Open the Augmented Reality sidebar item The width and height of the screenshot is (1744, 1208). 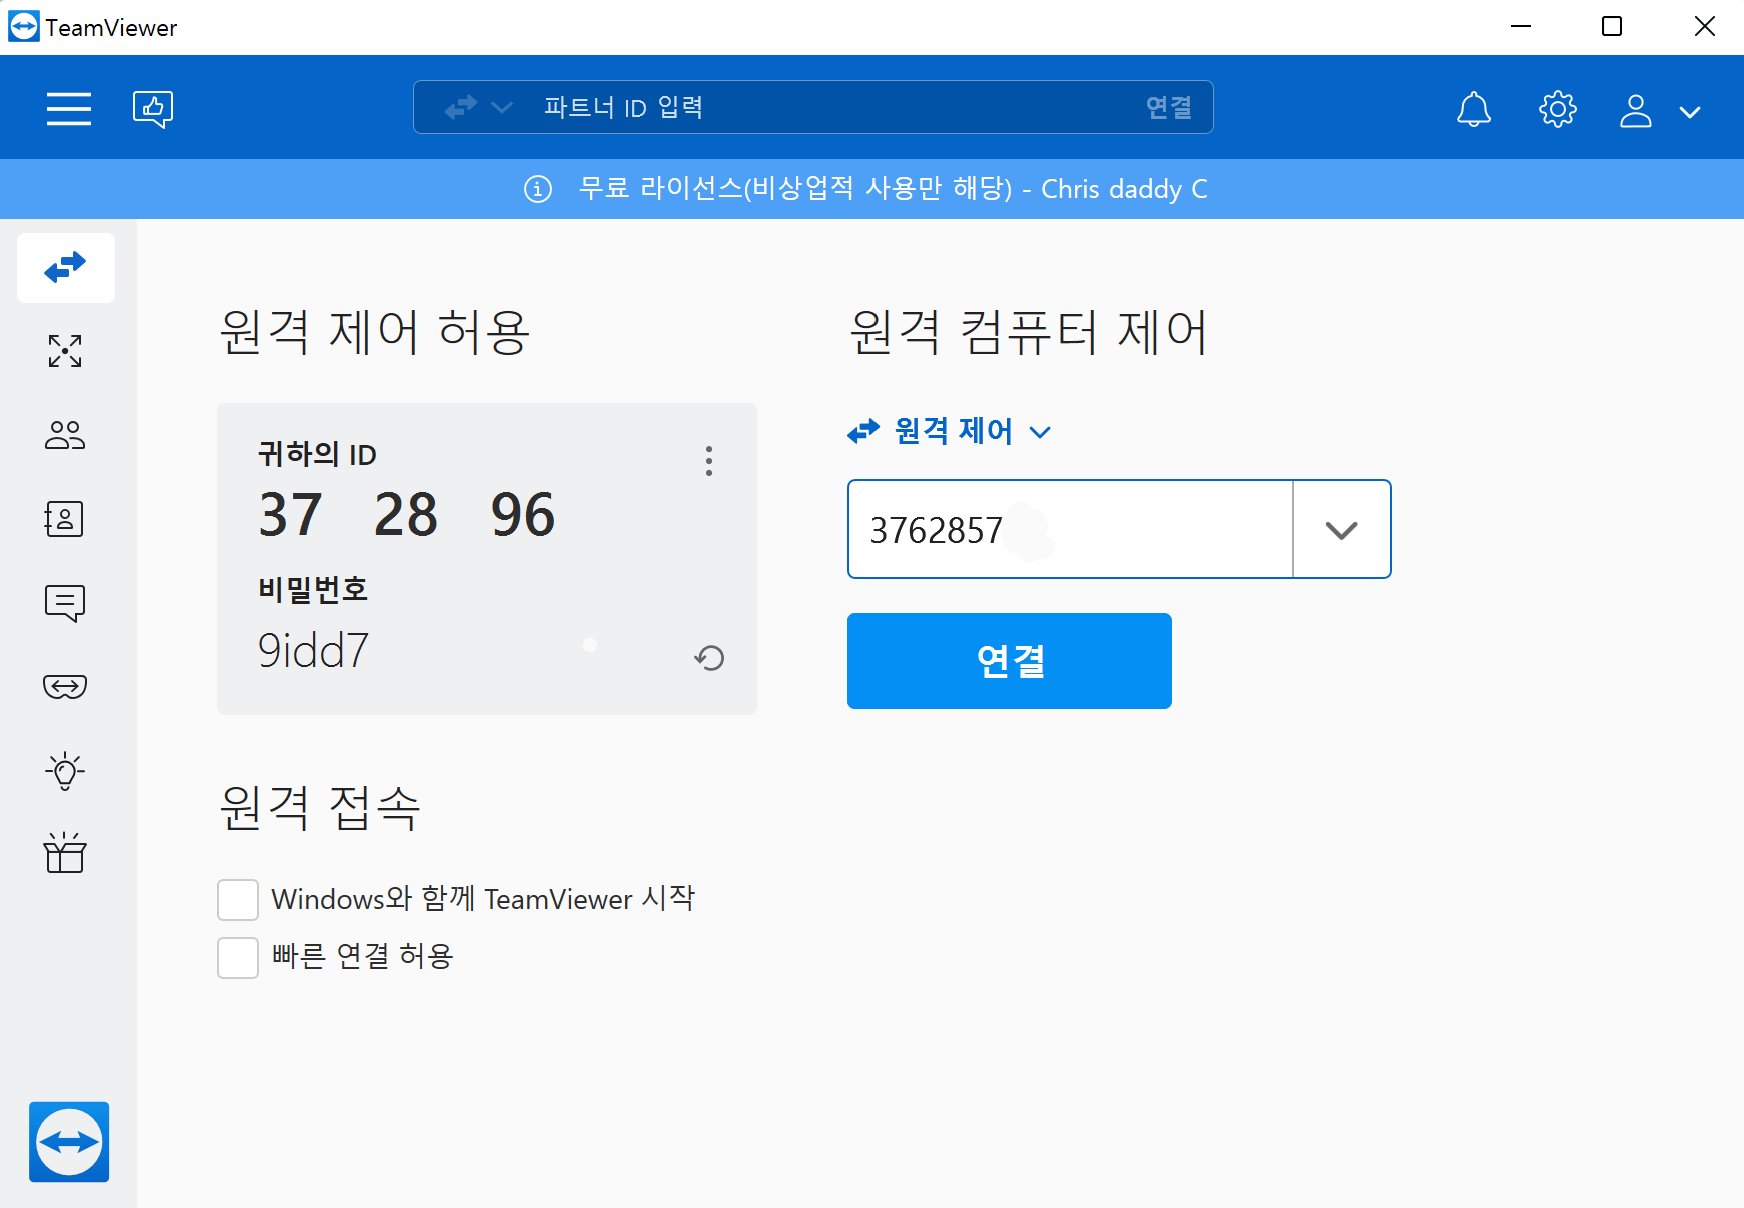pos(66,687)
